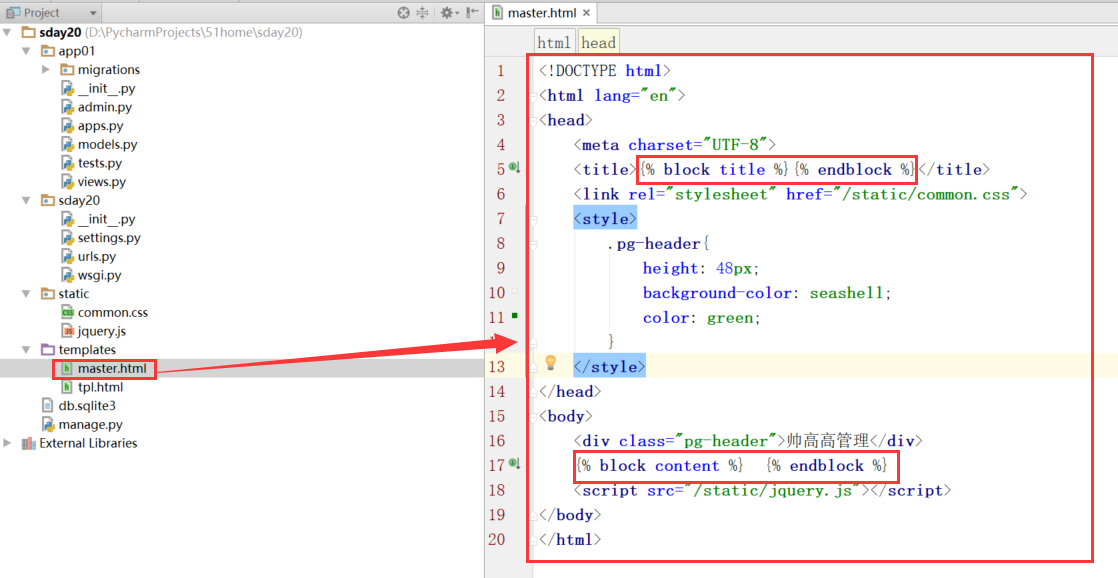Toggle the fold marker on the head tag line
1118x578 pixels.
click(531, 120)
